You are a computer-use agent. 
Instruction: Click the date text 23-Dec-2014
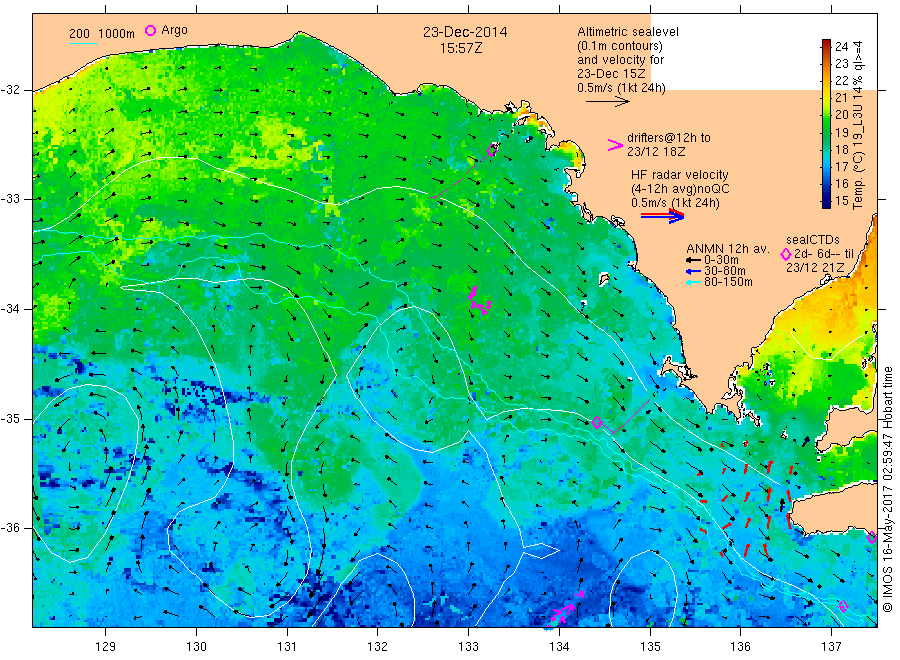point(465,32)
